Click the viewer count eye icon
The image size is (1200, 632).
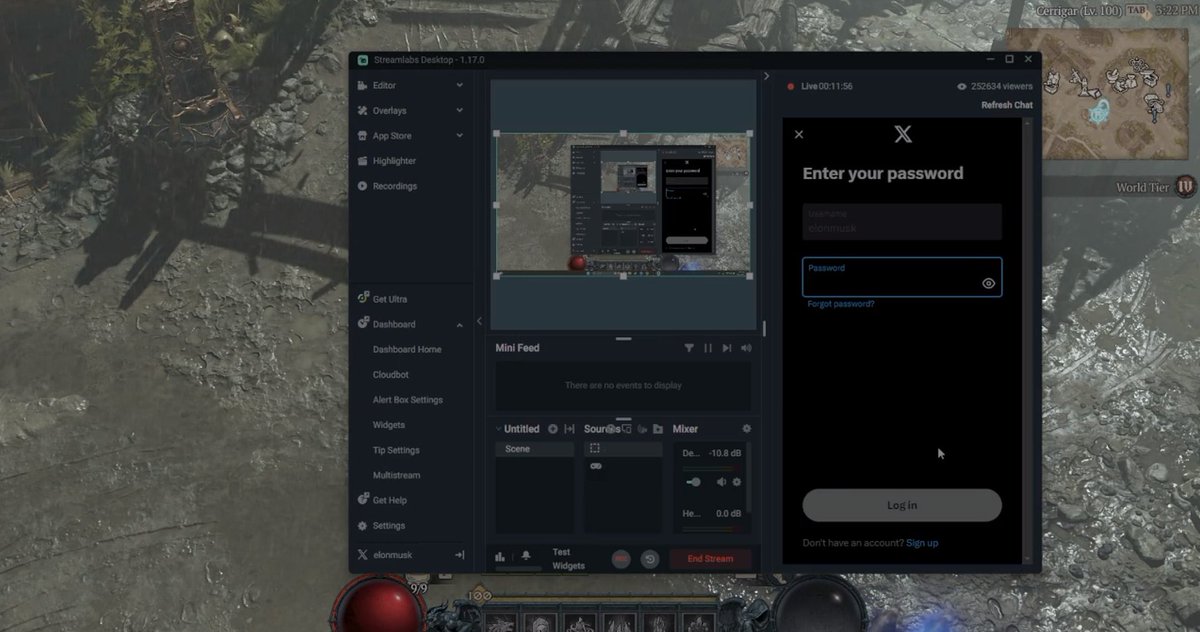pos(962,87)
